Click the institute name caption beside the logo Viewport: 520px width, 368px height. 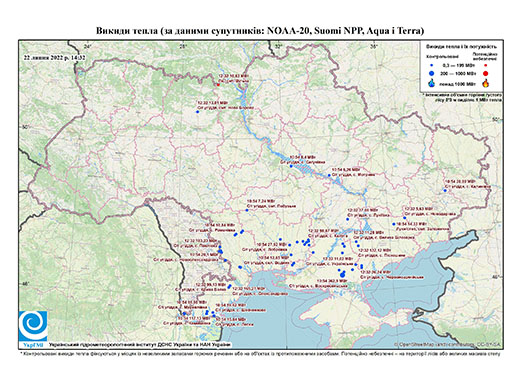(x=140, y=345)
